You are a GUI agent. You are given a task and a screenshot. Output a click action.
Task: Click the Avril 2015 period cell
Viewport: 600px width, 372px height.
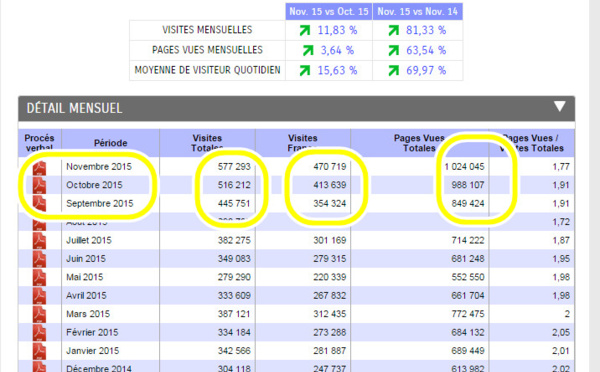point(86,295)
